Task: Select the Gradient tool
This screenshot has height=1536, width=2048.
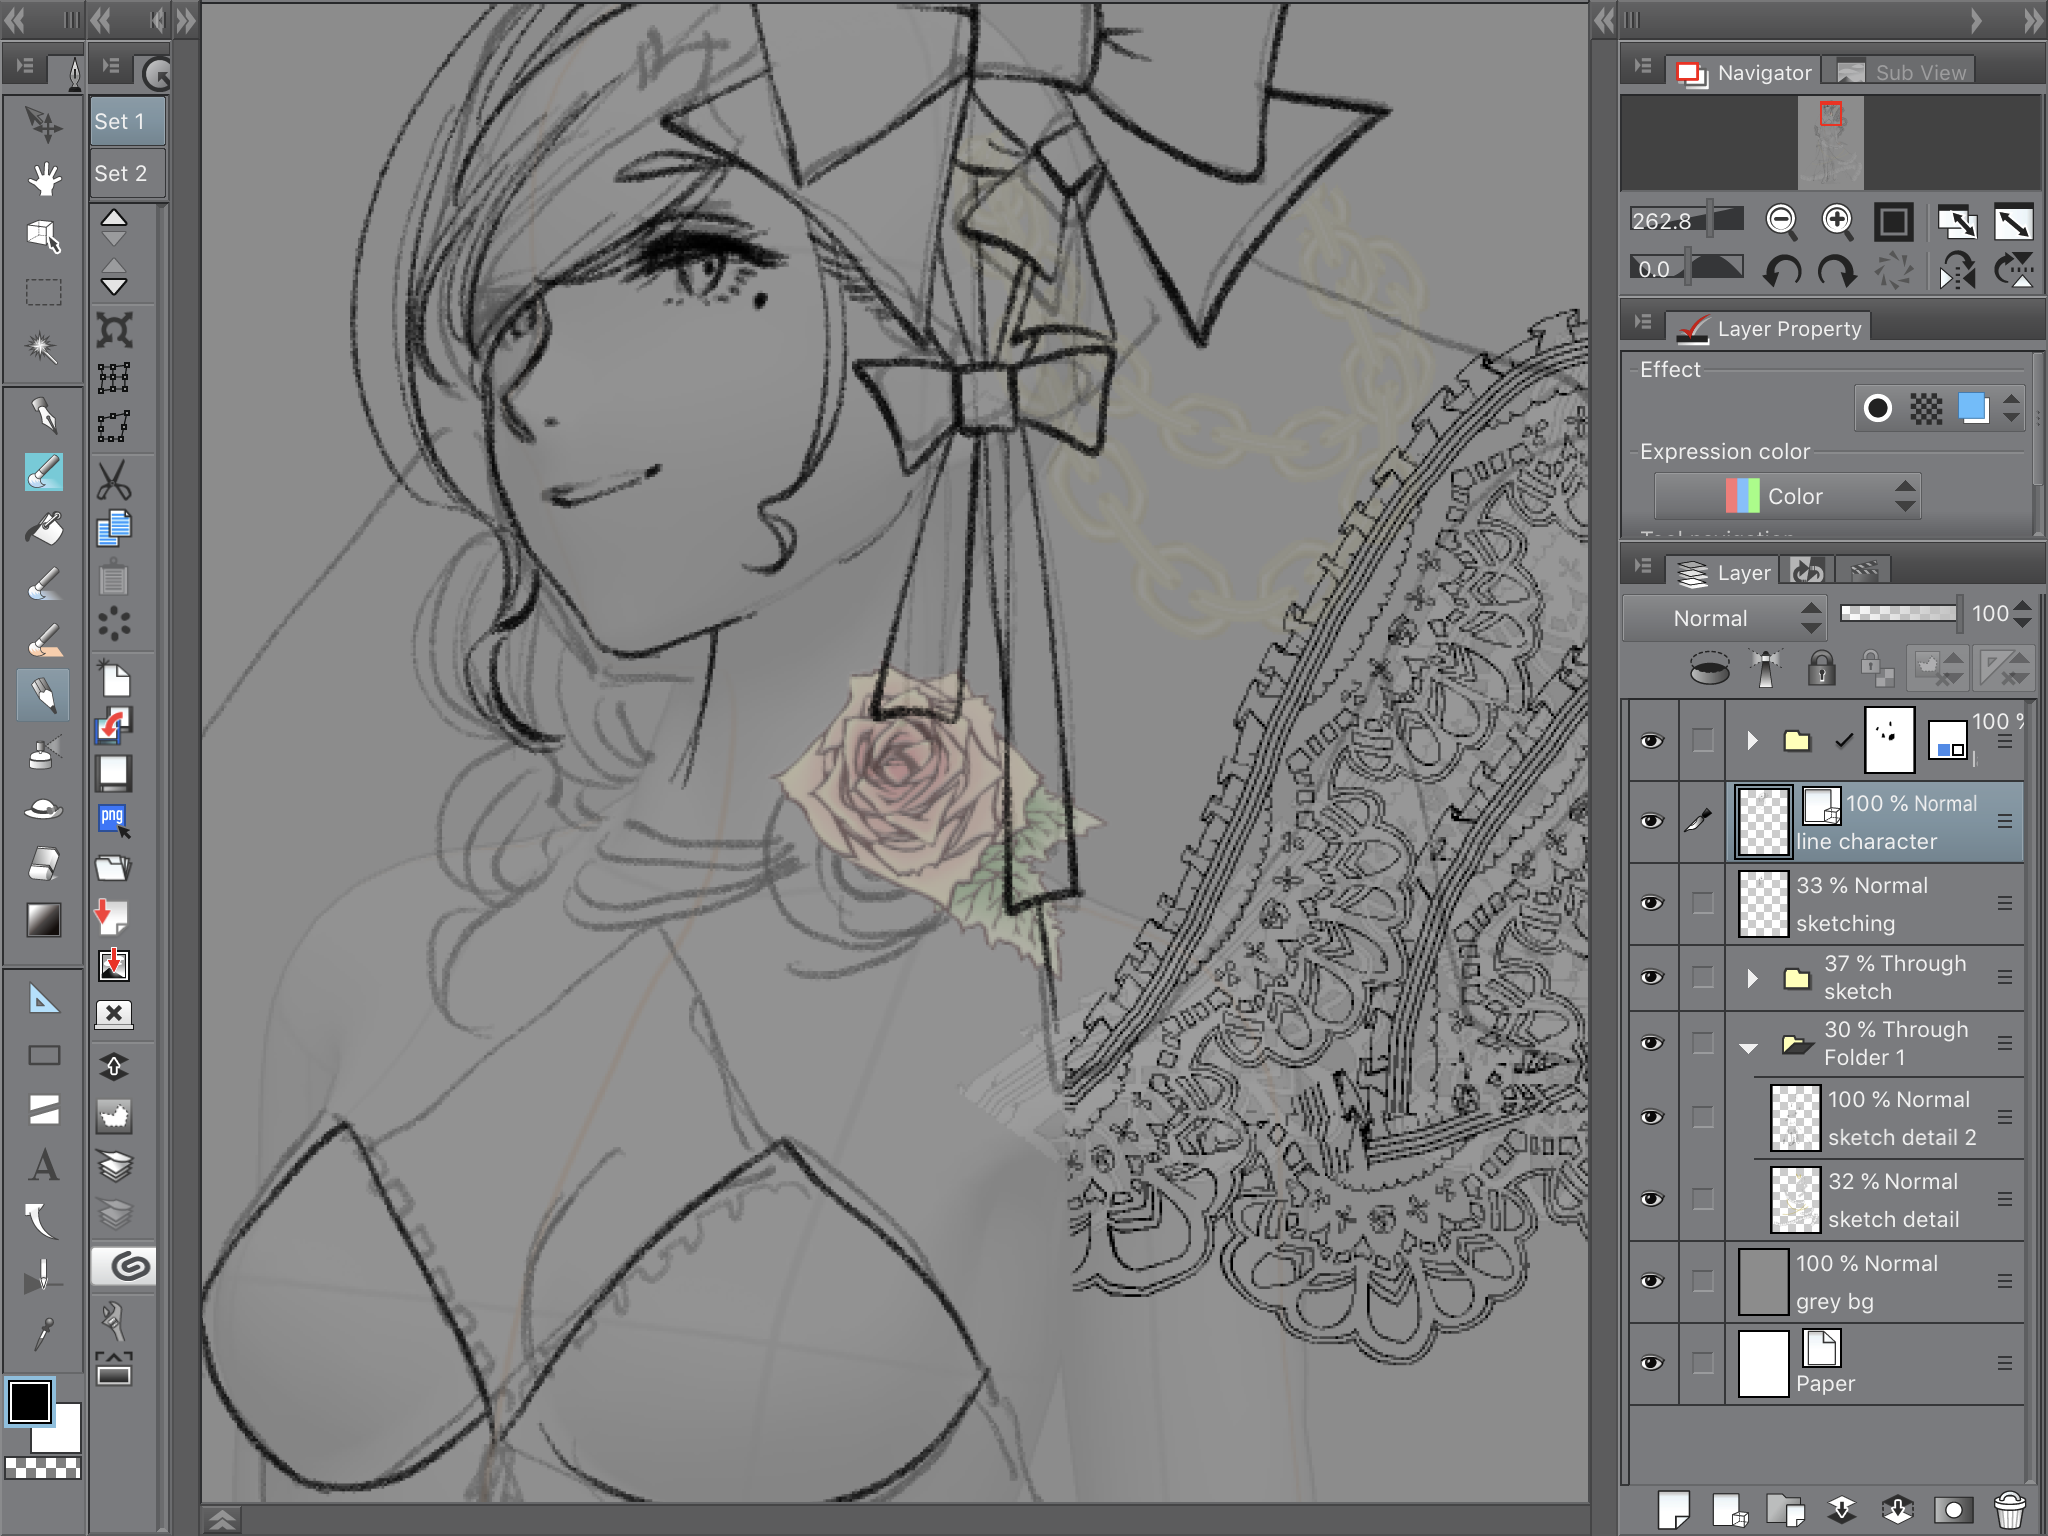Action: [43, 920]
